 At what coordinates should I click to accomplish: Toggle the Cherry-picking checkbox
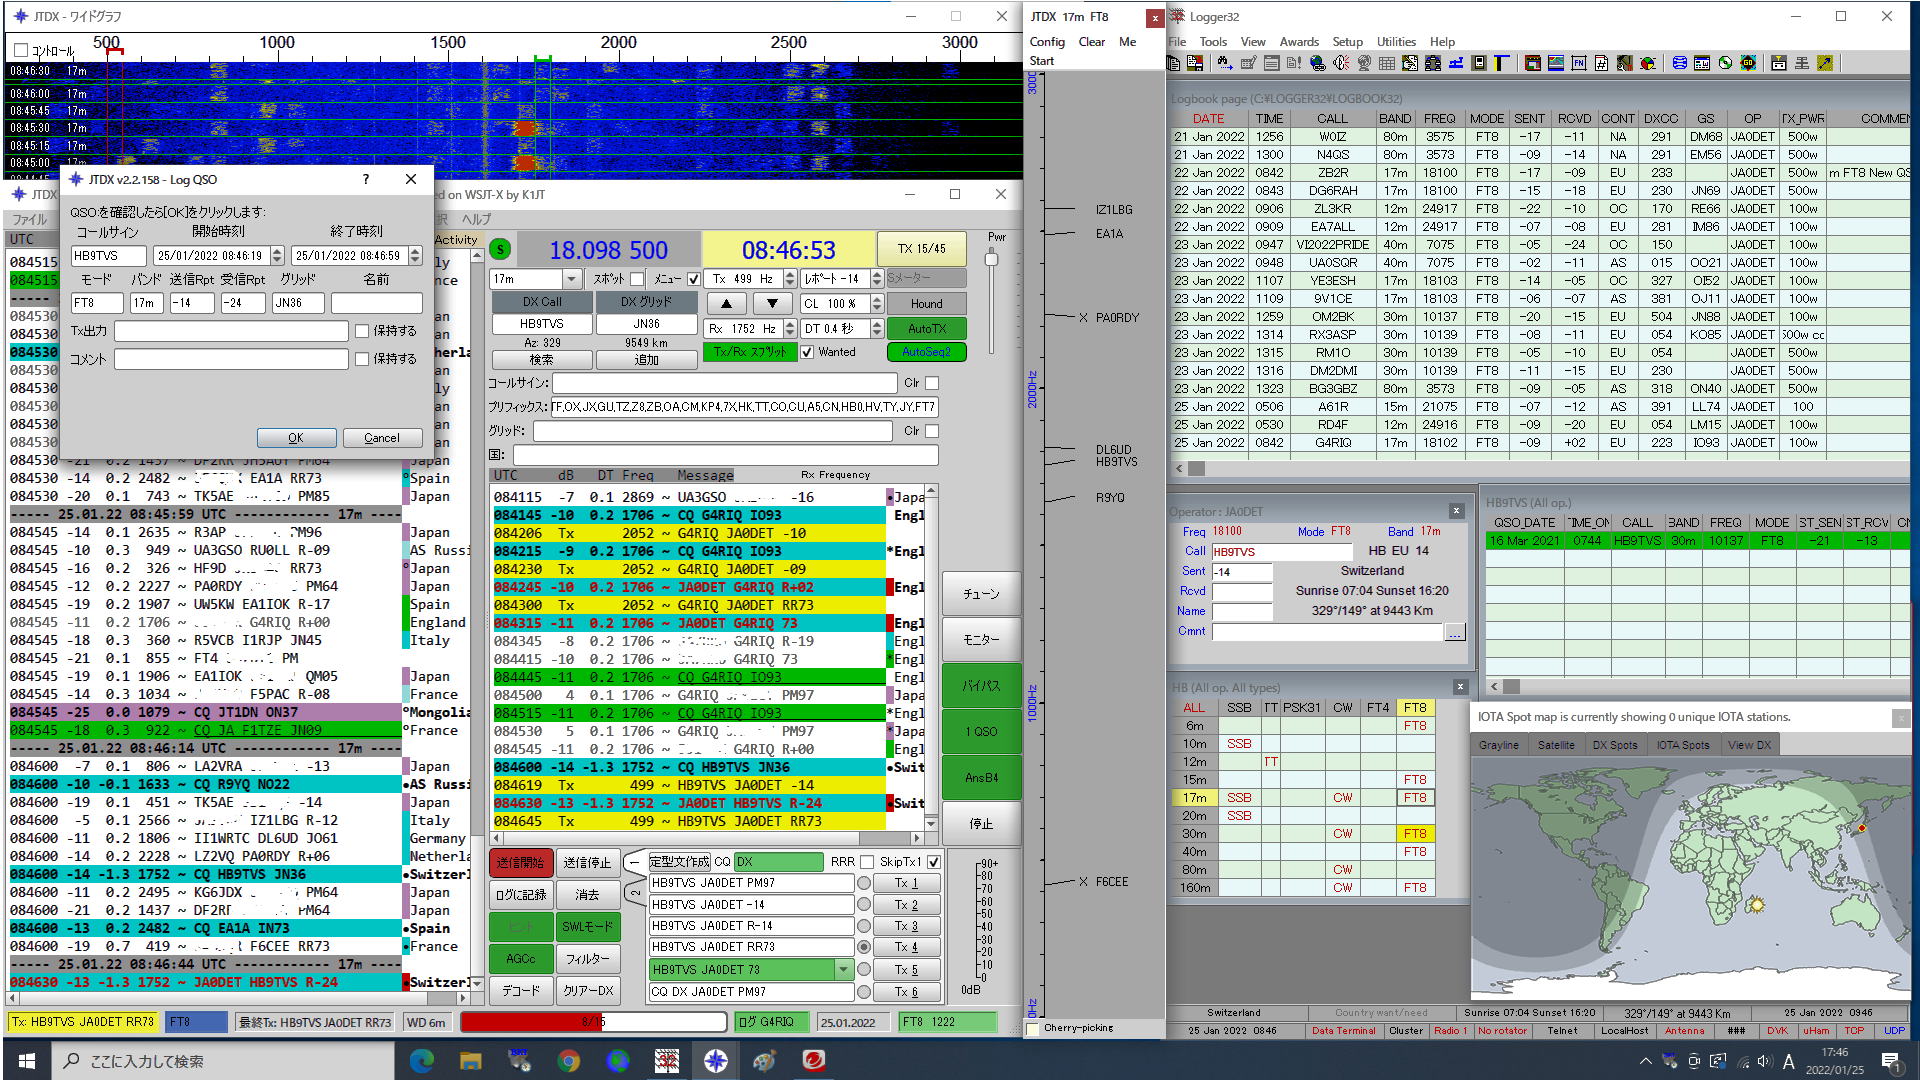1034,1028
